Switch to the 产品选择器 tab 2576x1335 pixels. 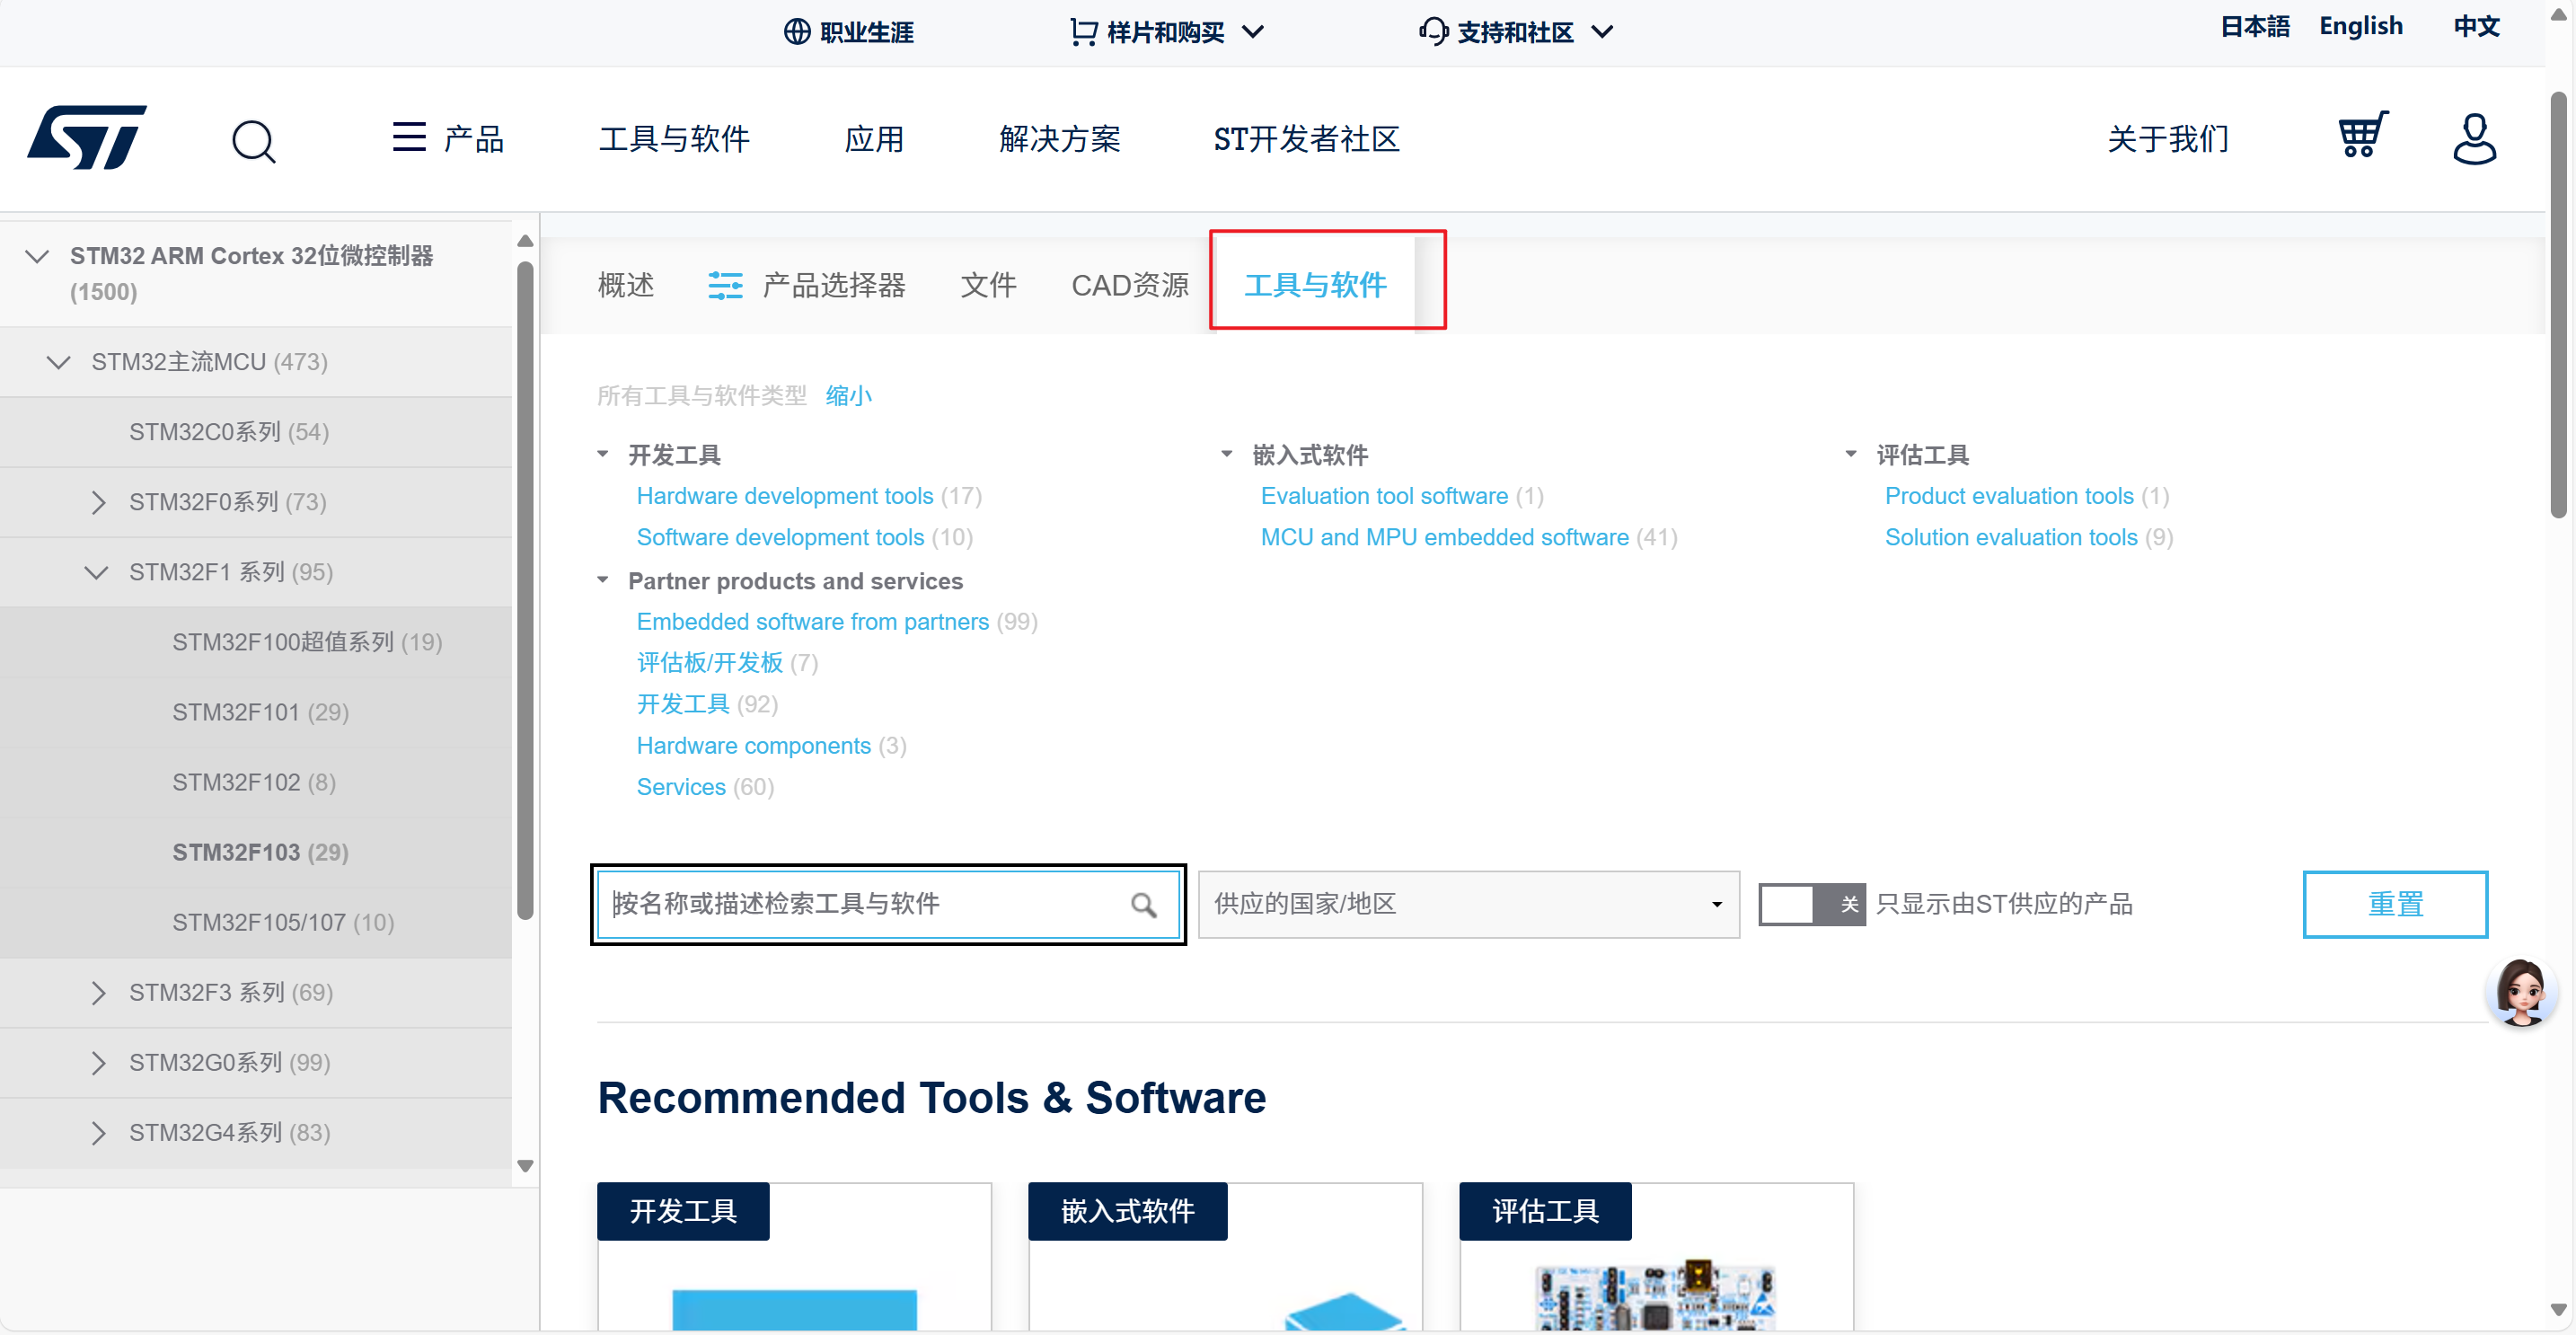806,285
